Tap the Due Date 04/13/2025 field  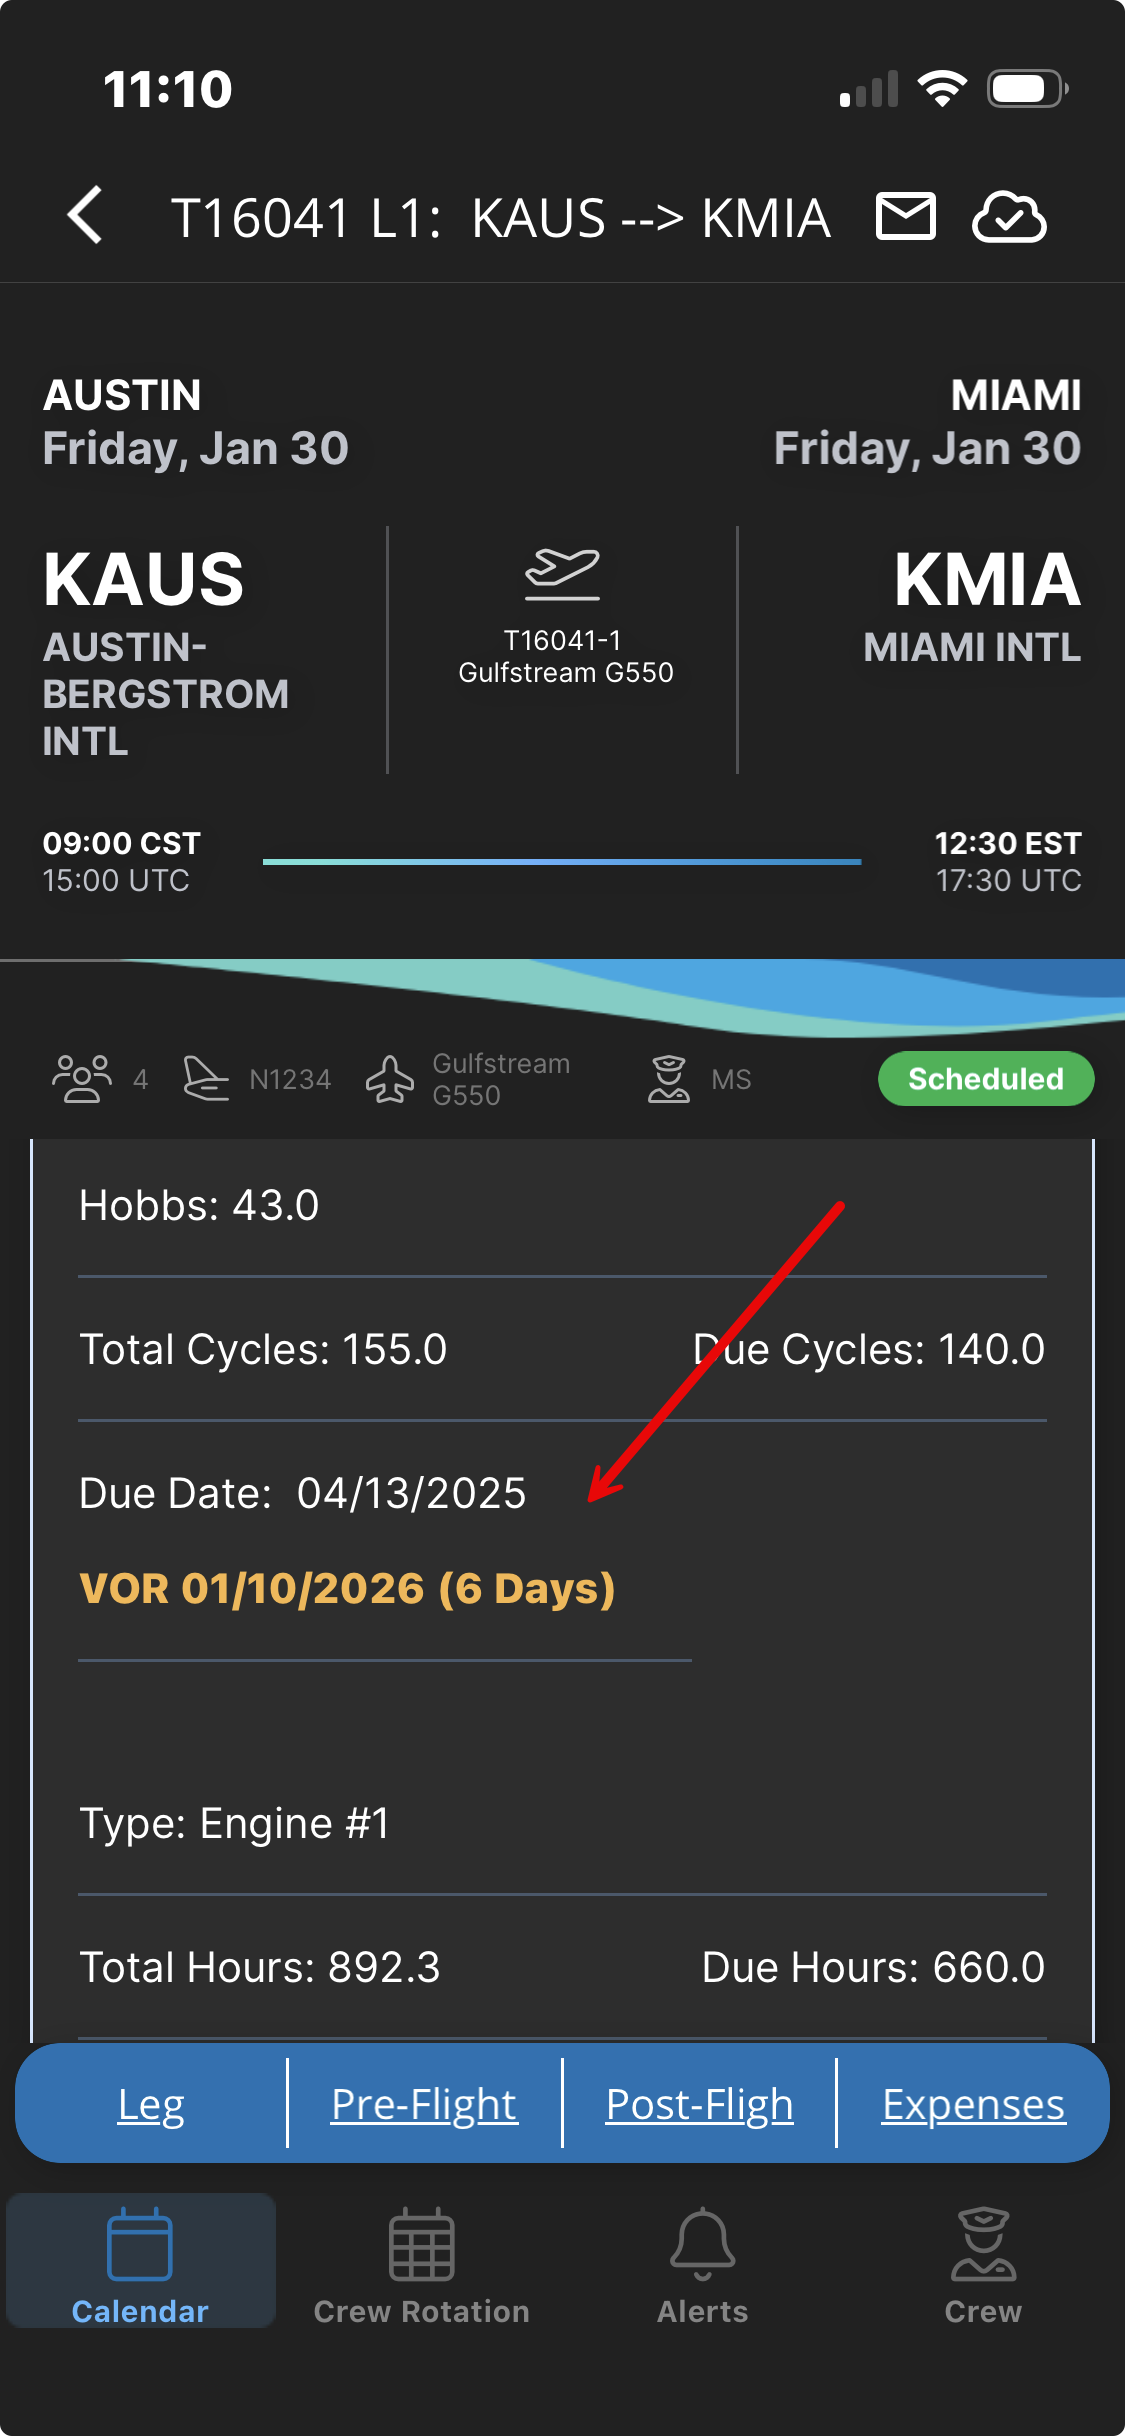point(302,1493)
